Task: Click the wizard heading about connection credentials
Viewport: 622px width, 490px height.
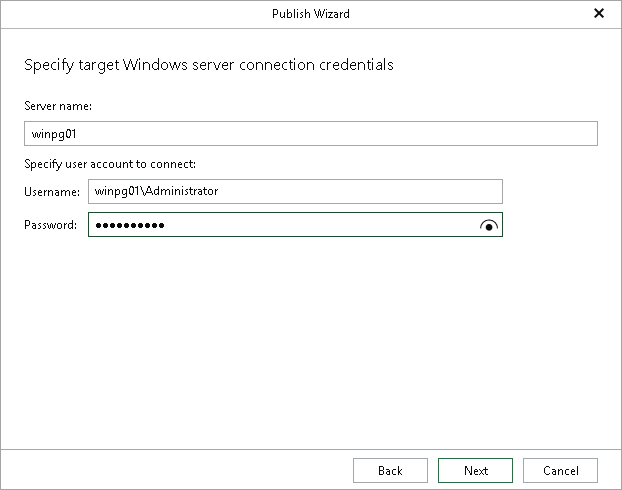Action: (209, 65)
